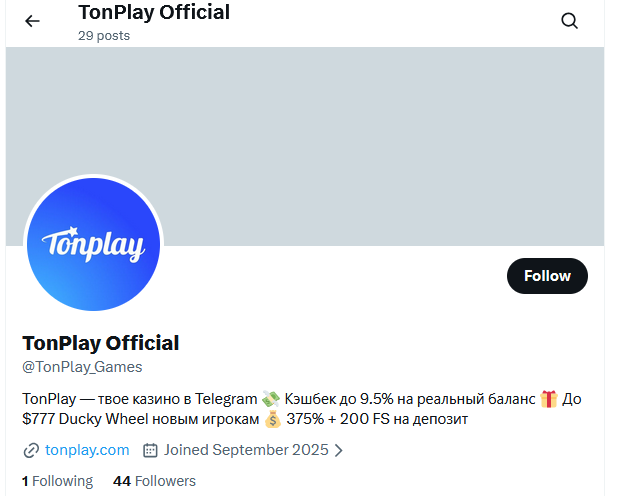Click the calendar icon beside join date
The width and height of the screenshot is (619, 496).
151,450
